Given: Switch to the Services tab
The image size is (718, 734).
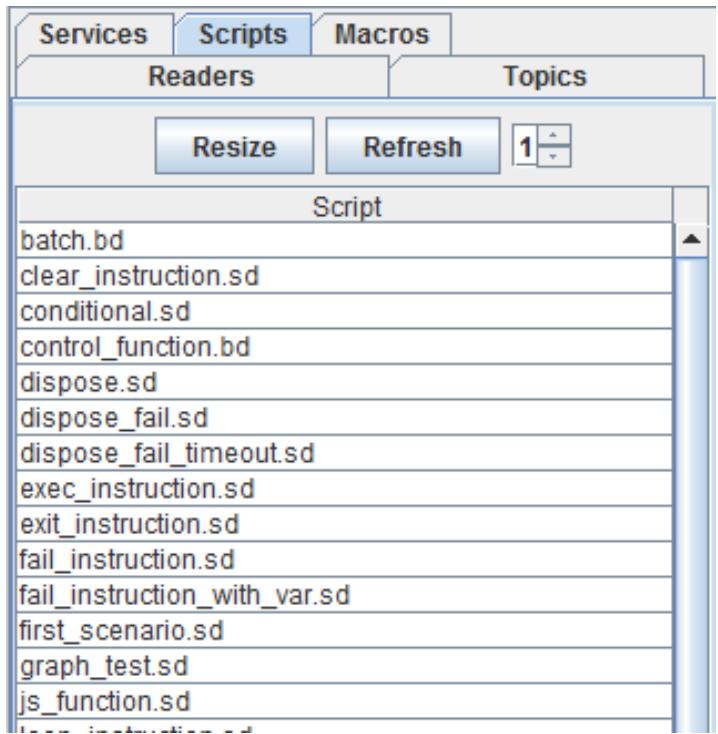Looking at the screenshot, I should tap(94, 35).
